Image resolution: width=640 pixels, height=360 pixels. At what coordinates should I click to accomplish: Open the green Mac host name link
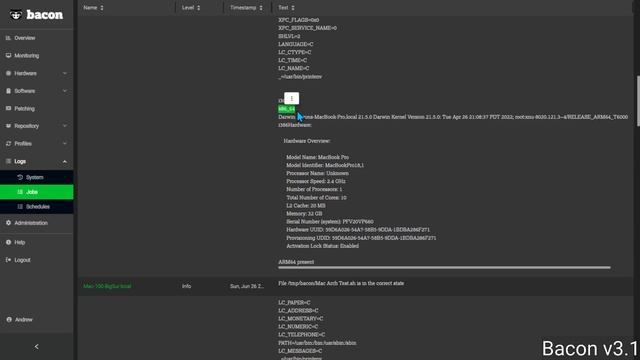107,286
